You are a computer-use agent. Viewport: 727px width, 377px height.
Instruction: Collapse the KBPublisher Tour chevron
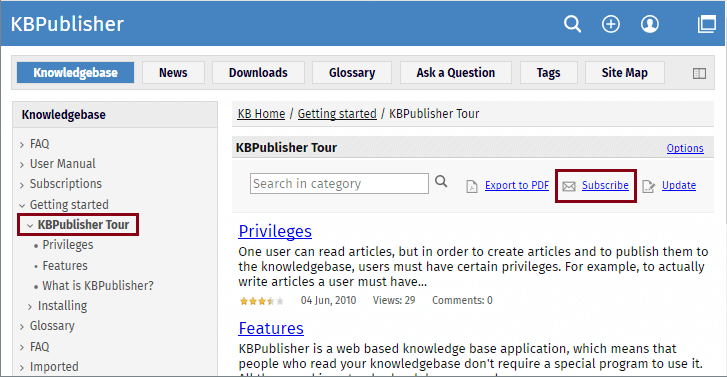(x=30, y=225)
